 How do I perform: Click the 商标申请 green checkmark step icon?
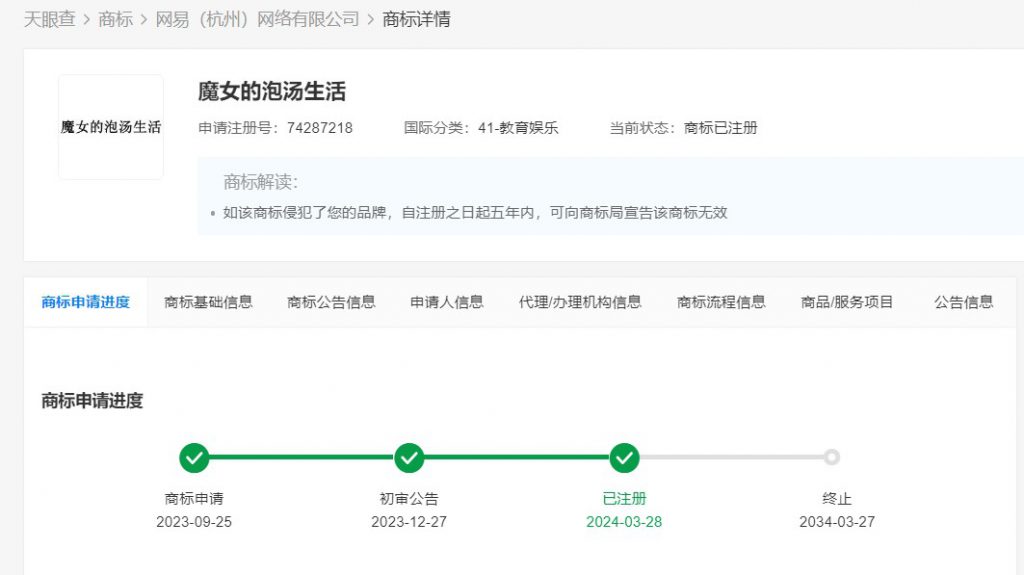point(194,457)
